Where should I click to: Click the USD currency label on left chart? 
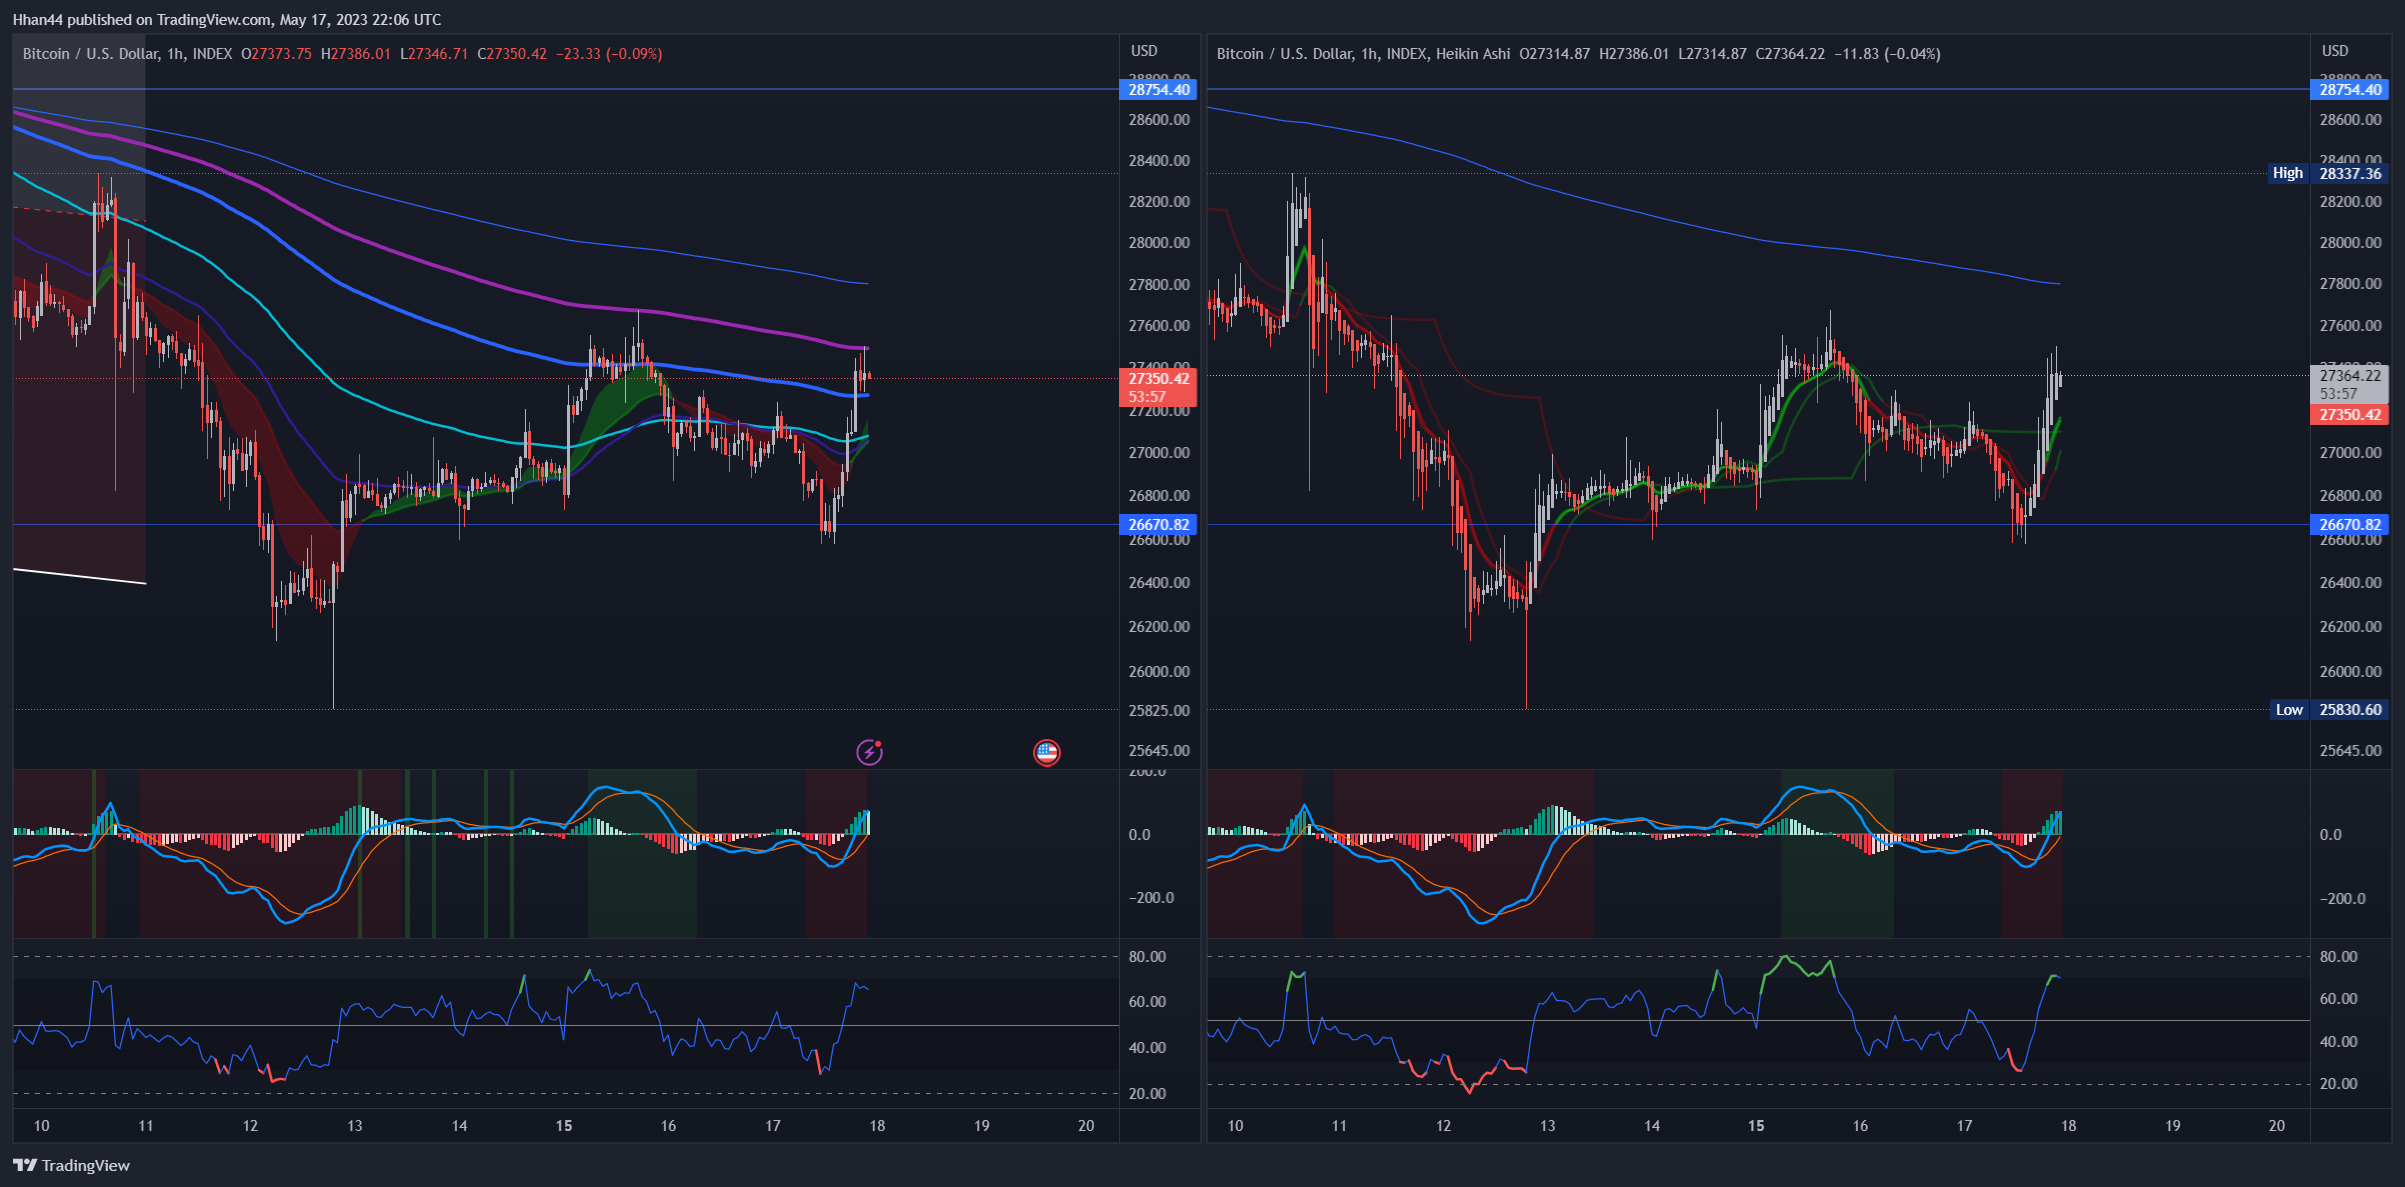tap(1144, 51)
